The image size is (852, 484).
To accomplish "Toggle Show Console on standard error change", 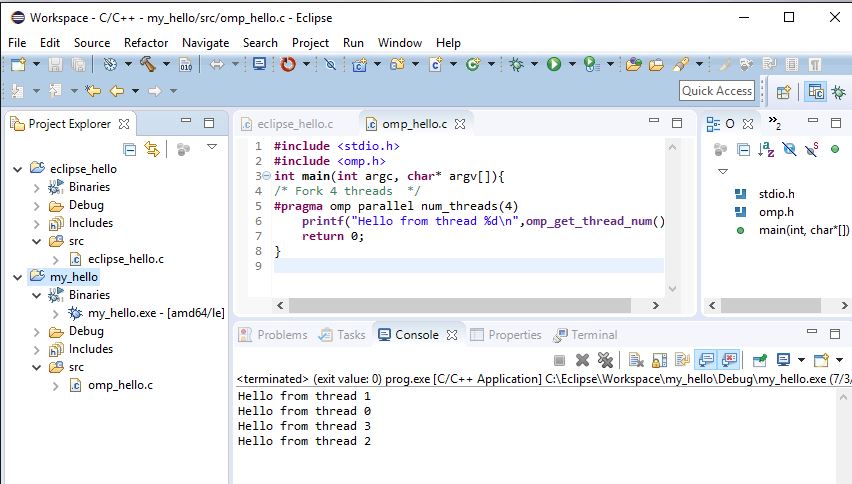I will (x=729, y=359).
